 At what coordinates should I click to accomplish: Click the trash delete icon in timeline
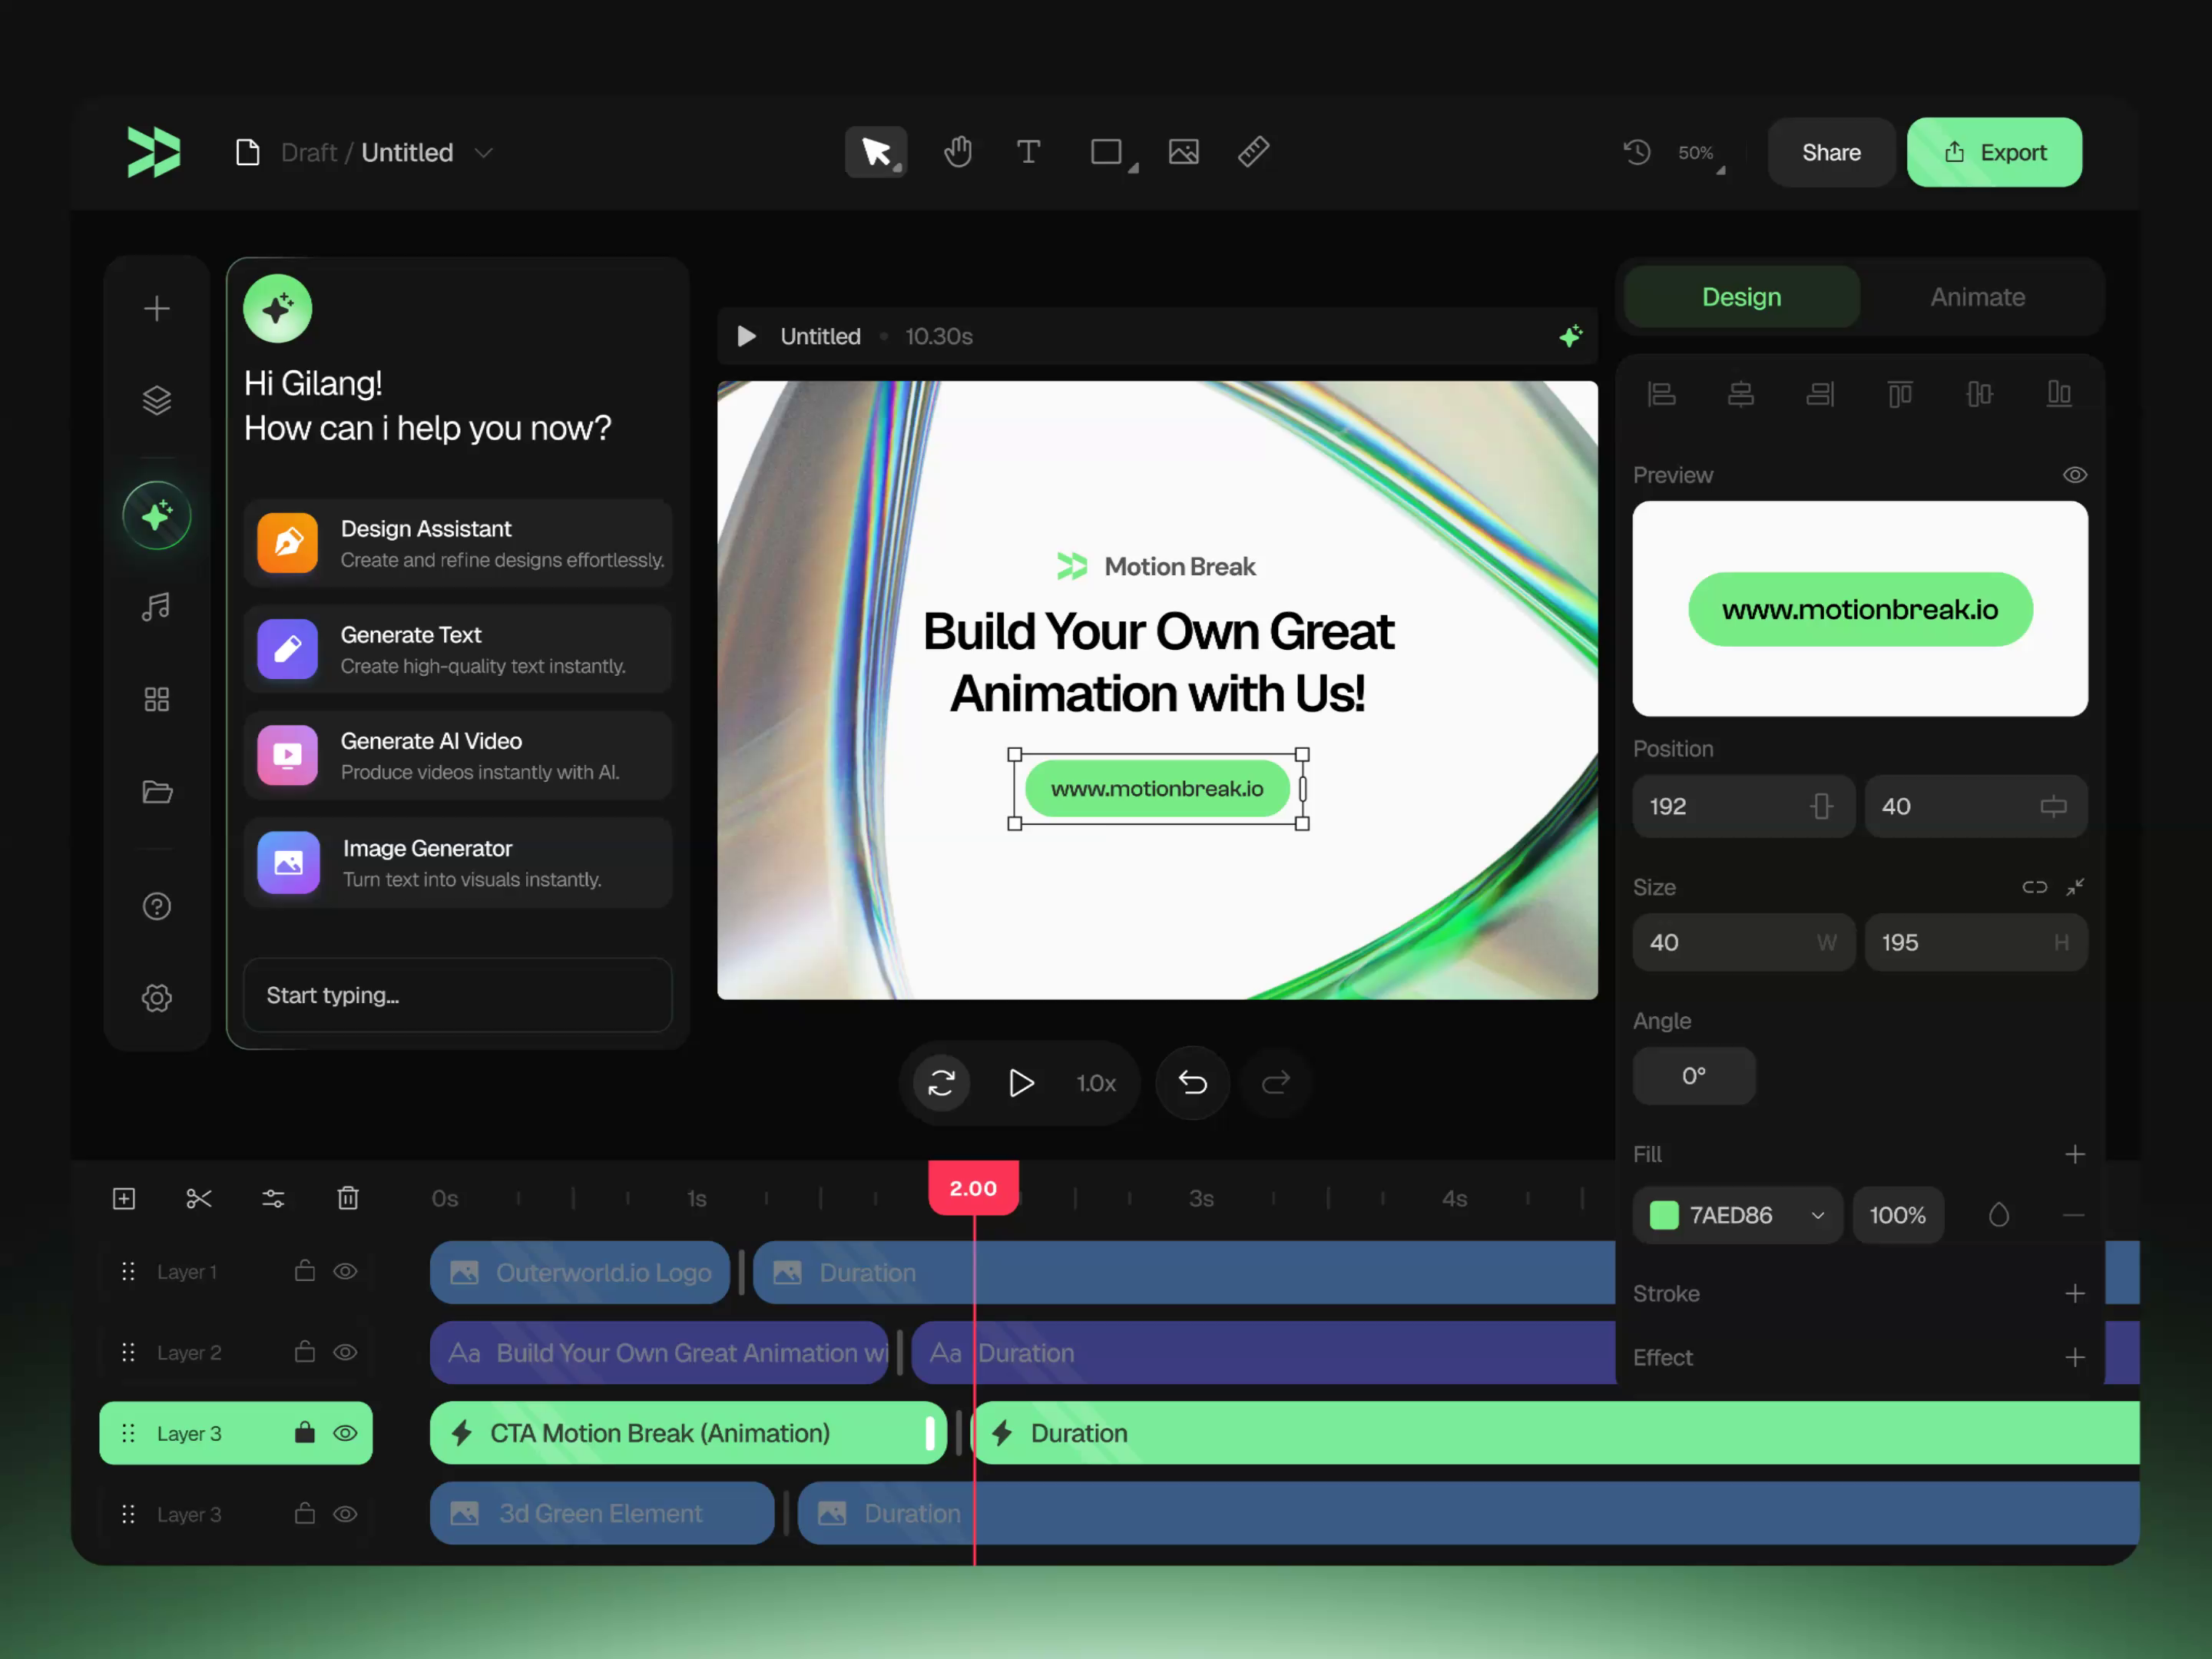pos(348,1198)
